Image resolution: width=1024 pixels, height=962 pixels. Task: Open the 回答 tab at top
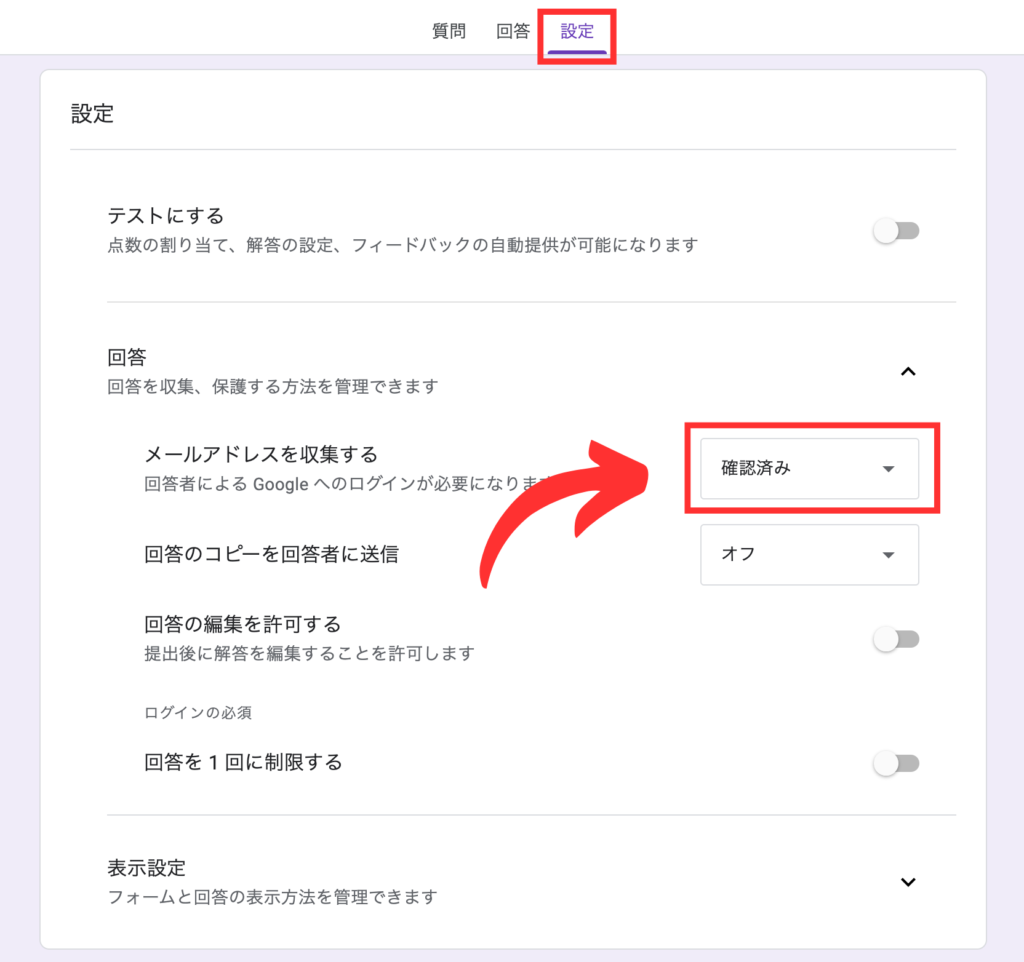[513, 31]
